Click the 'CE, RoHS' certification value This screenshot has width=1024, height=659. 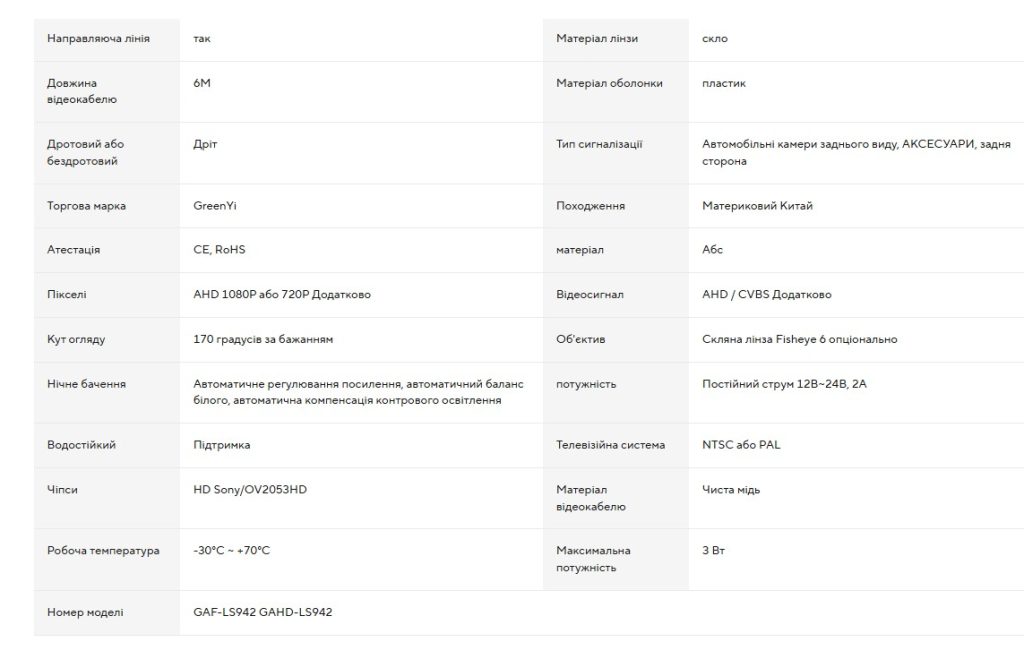pyautogui.click(x=219, y=250)
